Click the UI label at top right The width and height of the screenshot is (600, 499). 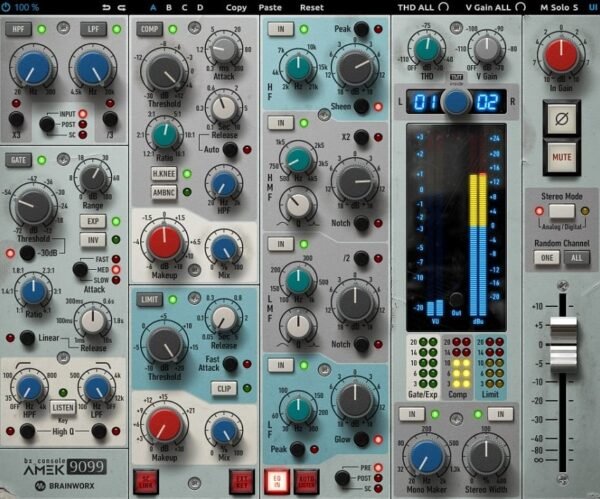pos(594,7)
